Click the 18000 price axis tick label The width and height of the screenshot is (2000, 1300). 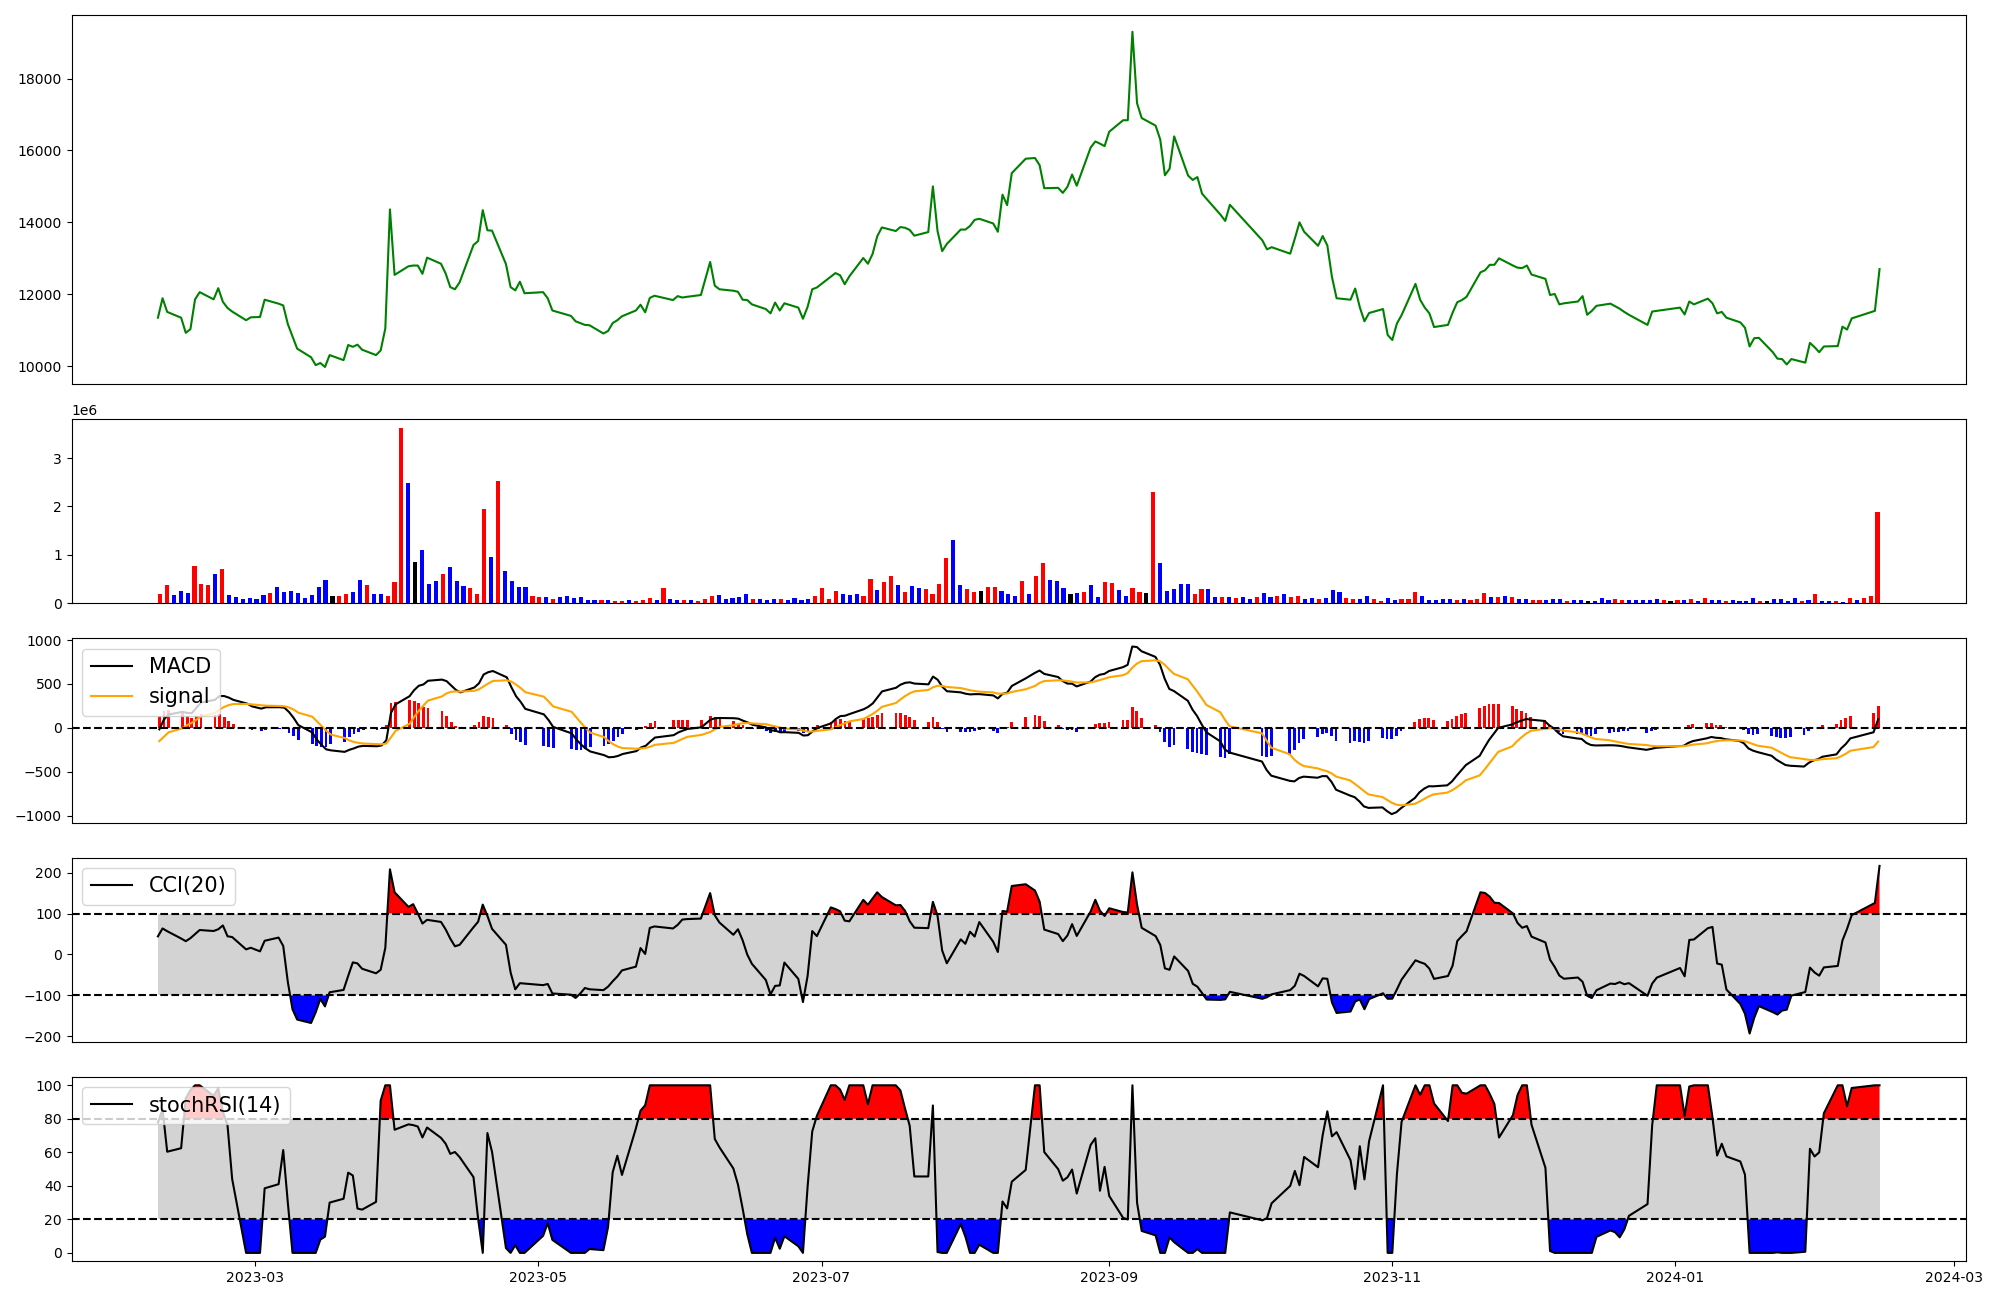tap(40, 79)
